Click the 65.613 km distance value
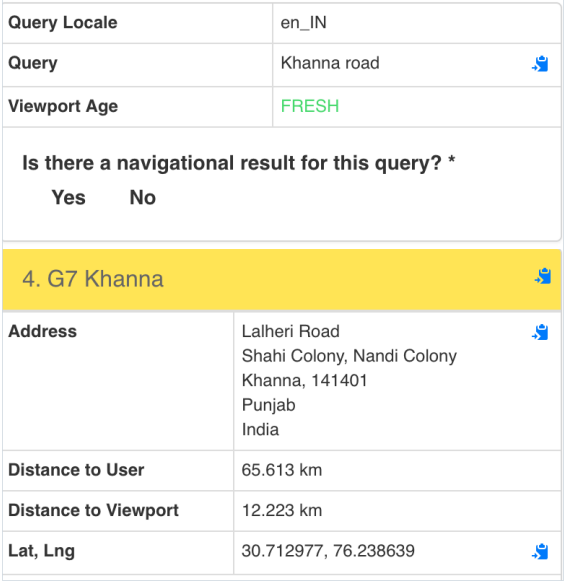Viewport: 564px width, 583px height. pos(282,470)
